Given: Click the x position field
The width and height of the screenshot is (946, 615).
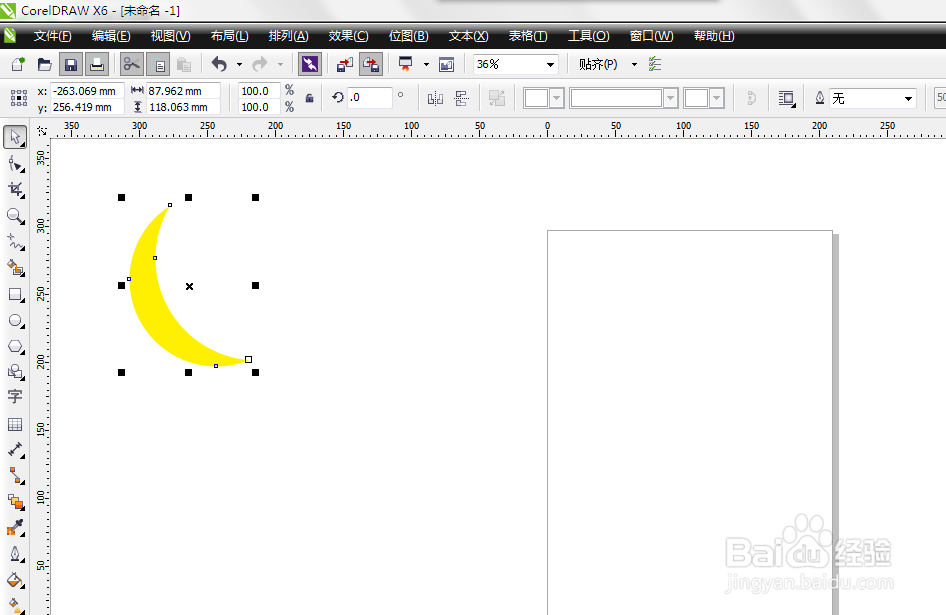Looking at the screenshot, I should [87, 91].
